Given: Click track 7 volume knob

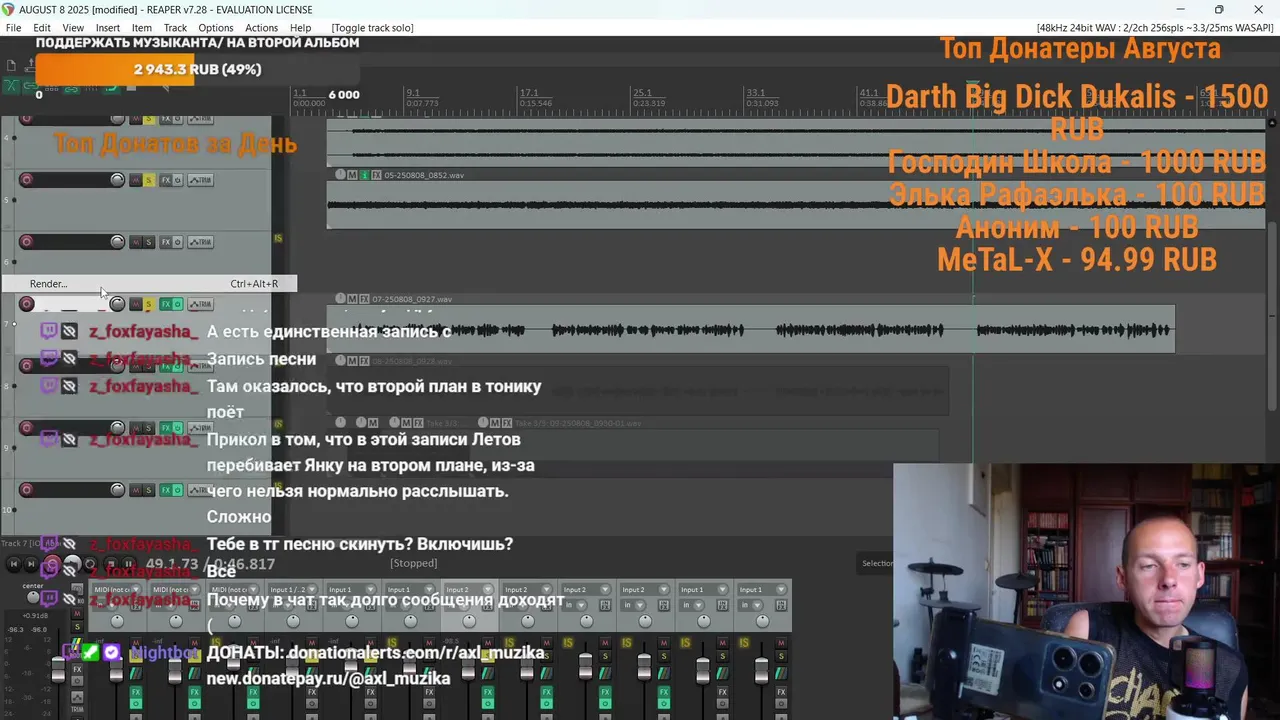Looking at the screenshot, I should click(x=118, y=304).
